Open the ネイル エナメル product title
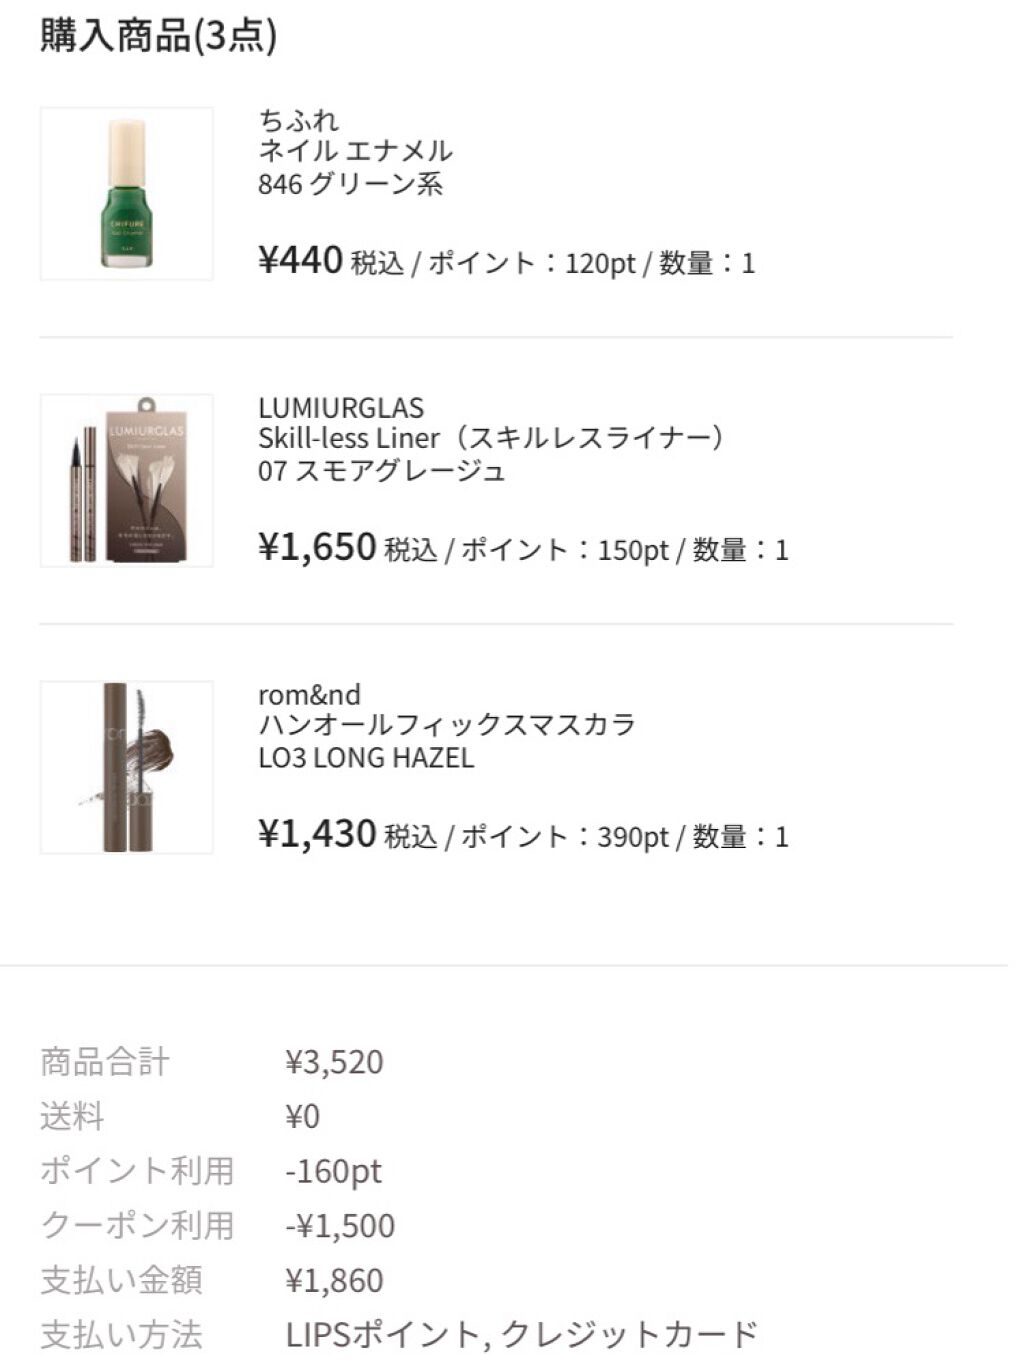Image resolution: width=1024 pixels, height=1367 pixels. click(x=355, y=152)
